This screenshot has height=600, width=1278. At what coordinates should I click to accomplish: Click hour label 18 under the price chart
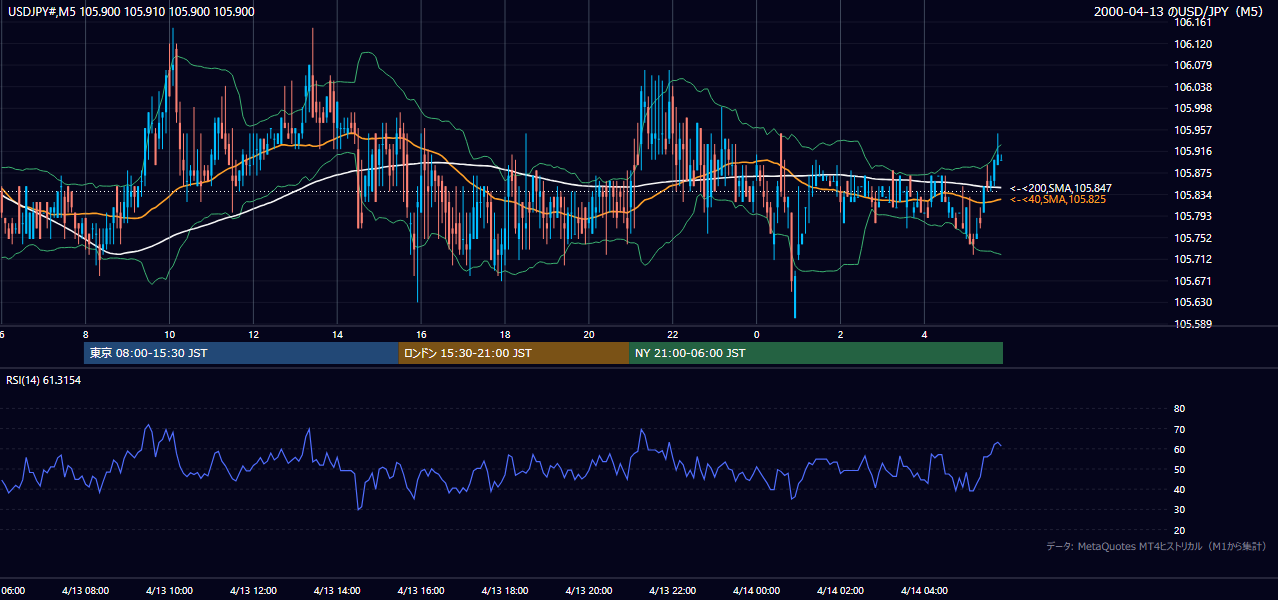point(505,334)
